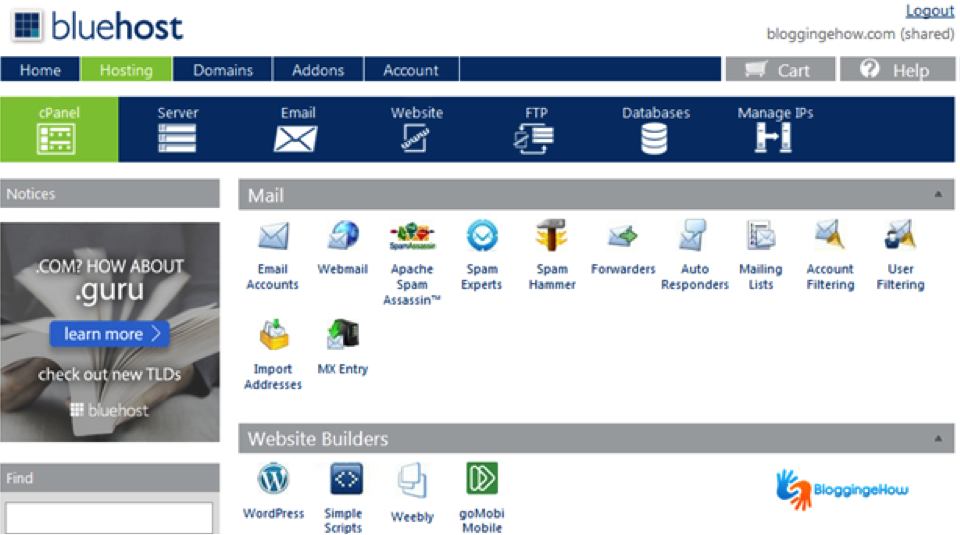
Task: Click the Logout link
Action: click(929, 11)
